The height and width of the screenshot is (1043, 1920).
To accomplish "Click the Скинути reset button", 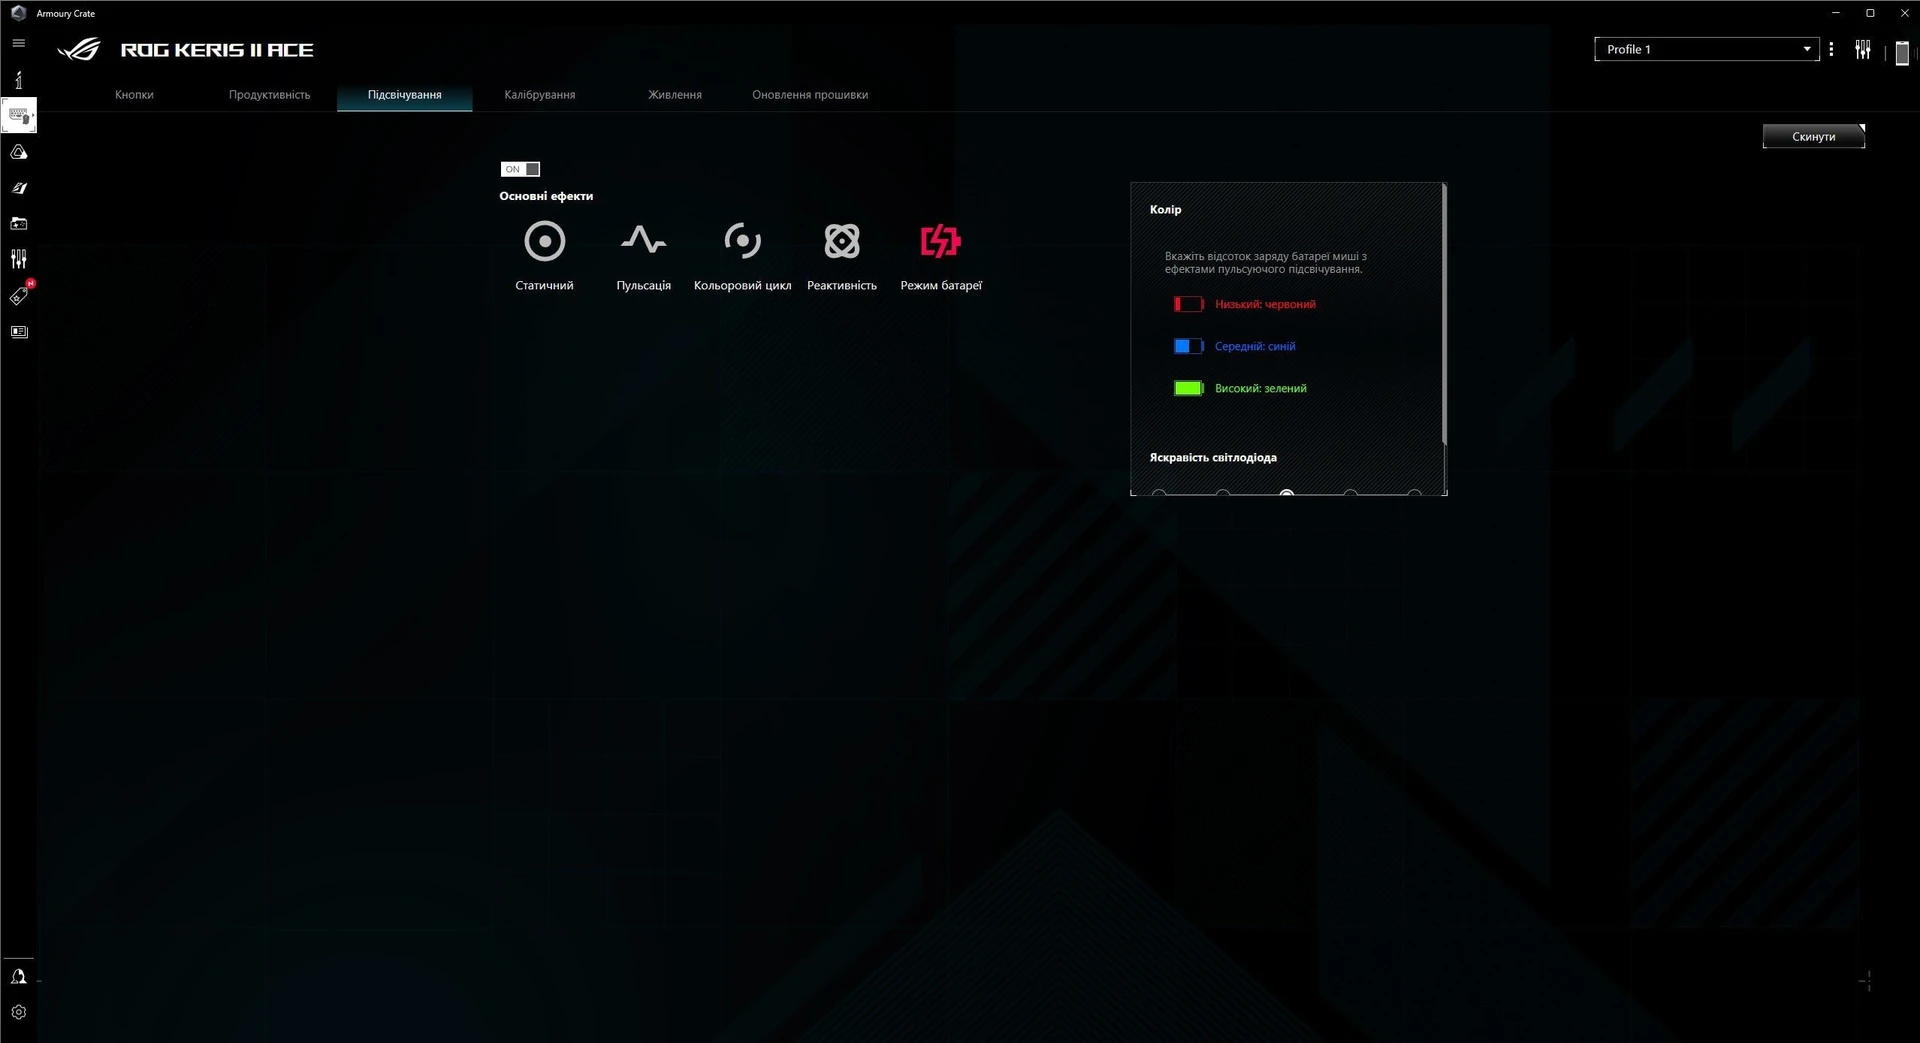I will tap(1813, 136).
